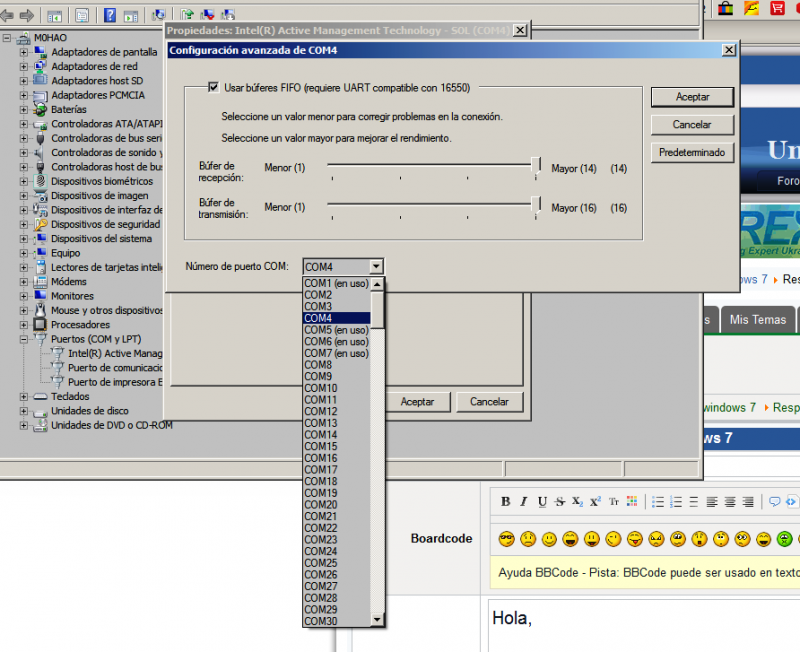Open the font size Tr tool
Image resolution: width=800 pixels, height=652 pixels.
614,501
